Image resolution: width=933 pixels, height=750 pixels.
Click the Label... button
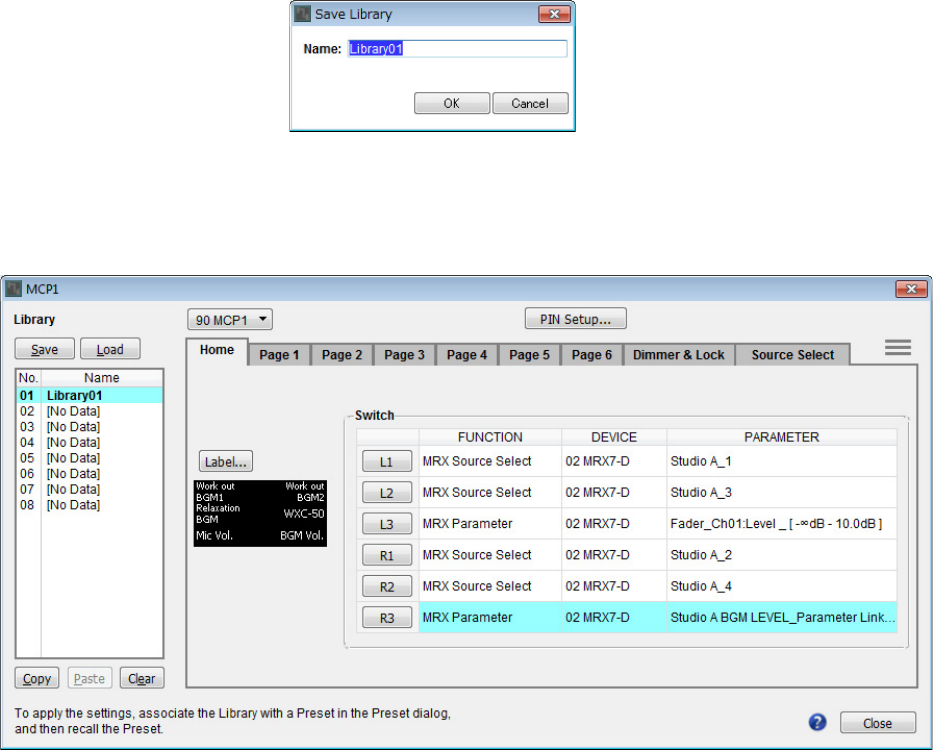click(226, 461)
